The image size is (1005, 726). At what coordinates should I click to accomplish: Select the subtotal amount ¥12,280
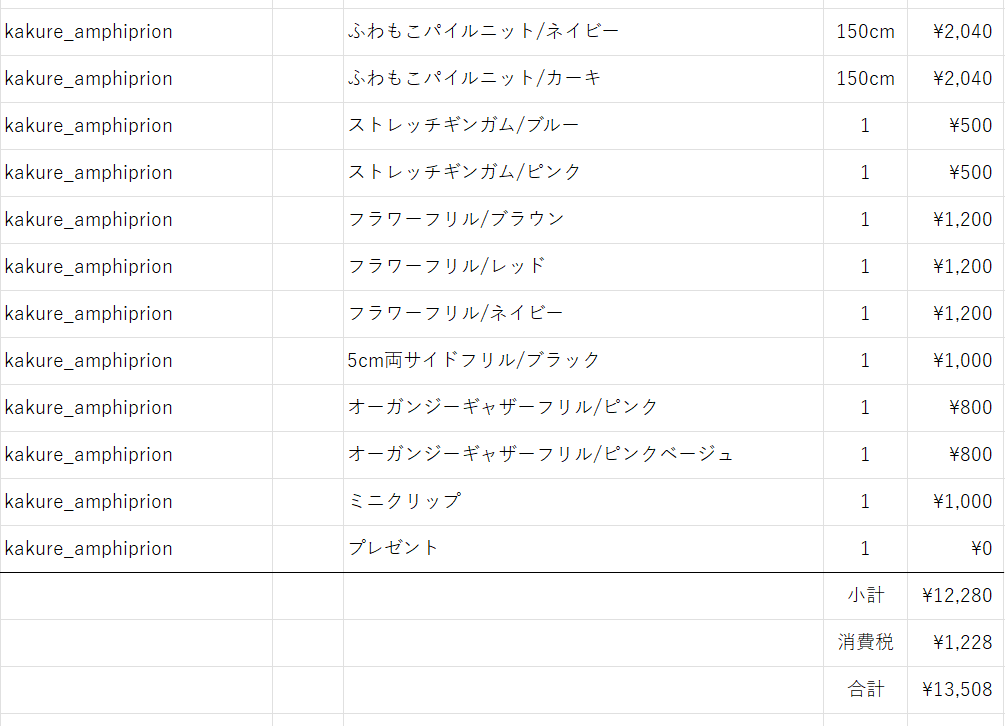click(x=957, y=596)
